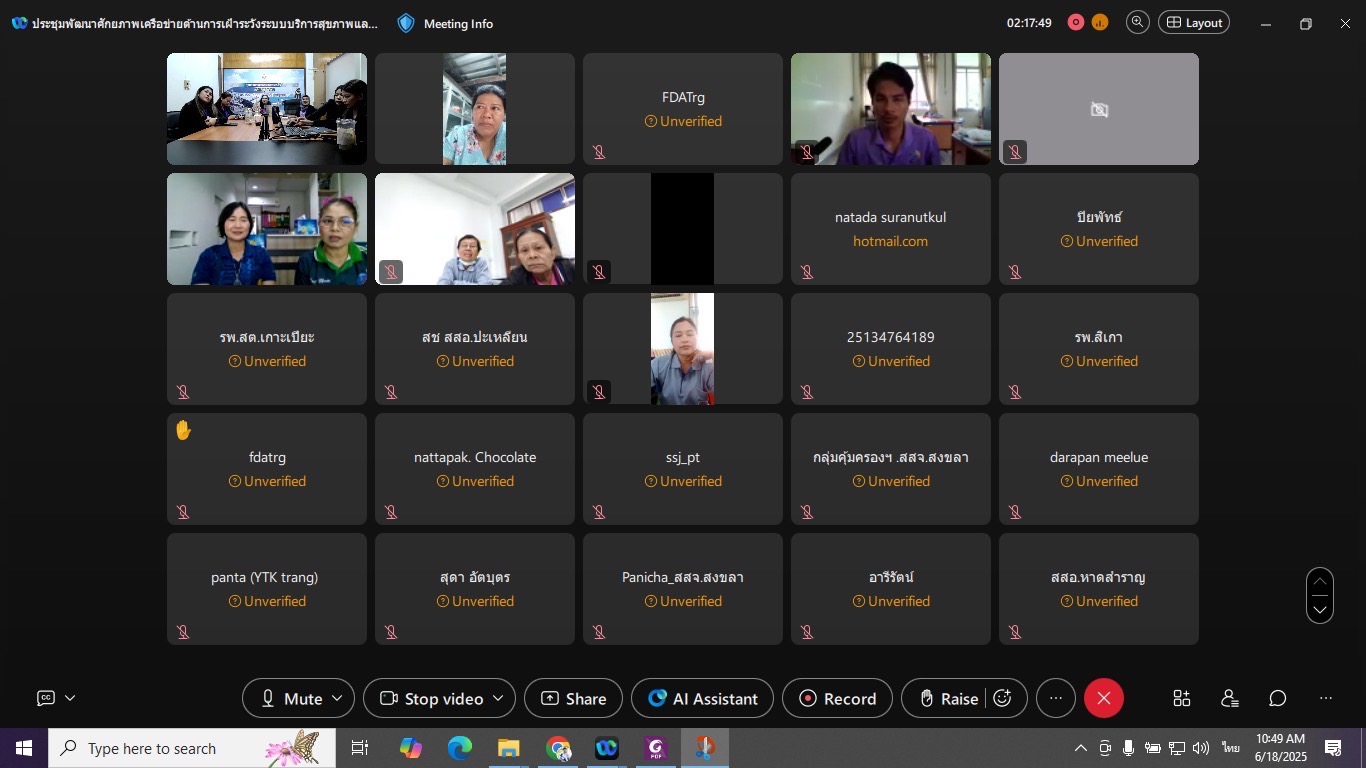This screenshot has width=1366, height=768.
Task: Click the red leave meeting button
Action: coord(1103,698)
